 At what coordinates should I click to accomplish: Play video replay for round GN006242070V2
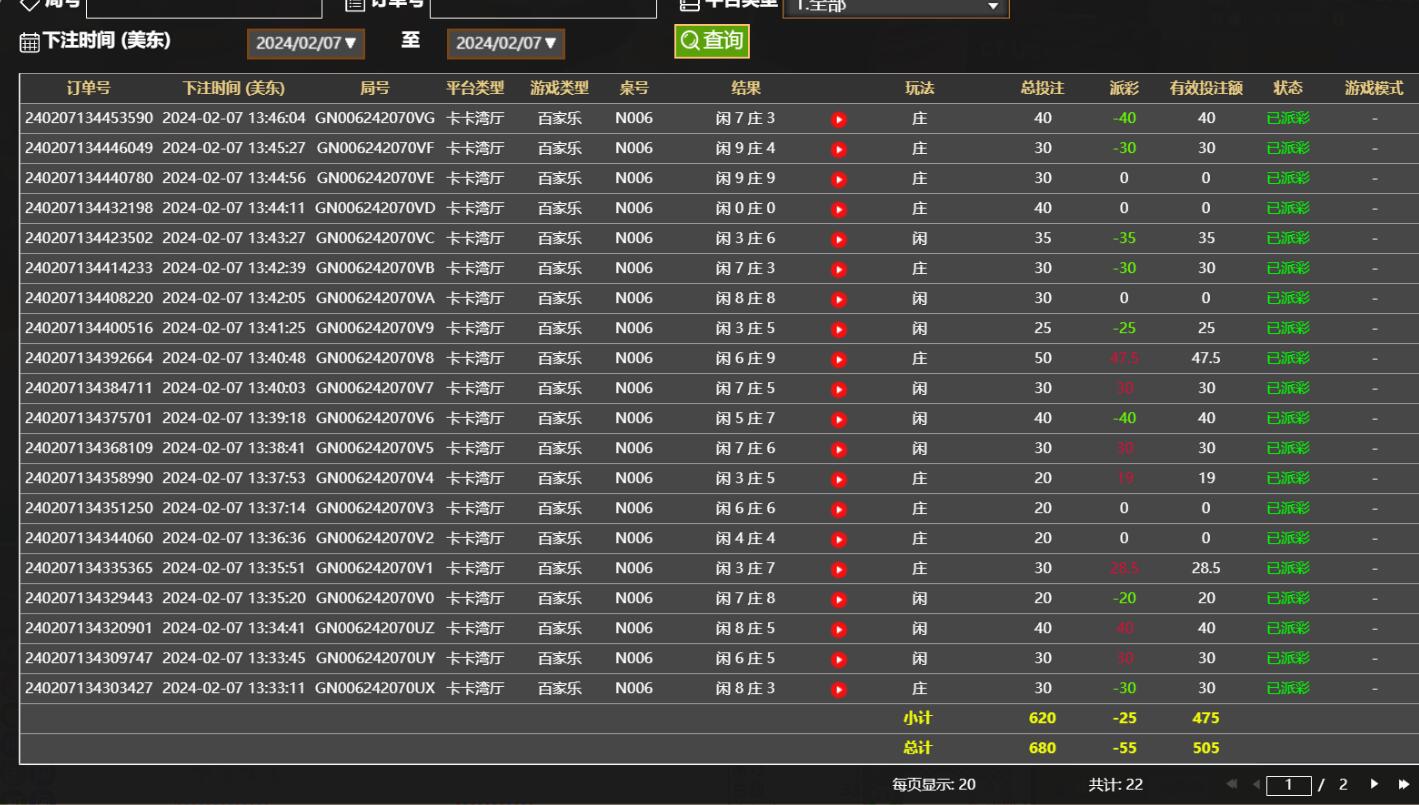point(839,539)
